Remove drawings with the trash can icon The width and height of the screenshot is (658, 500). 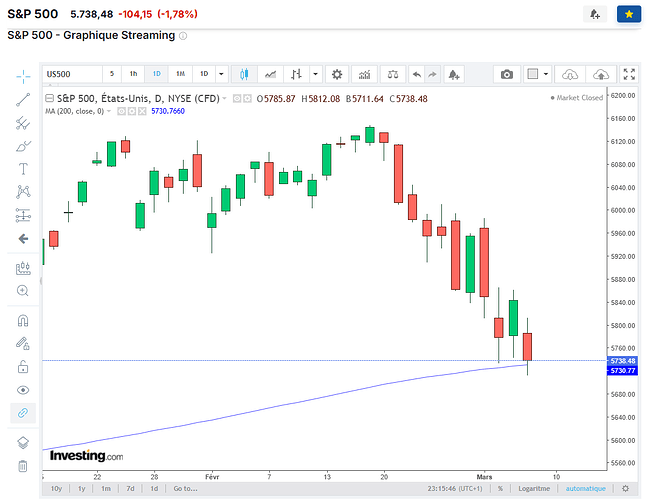pyautogui.click(x=23, y=466)
